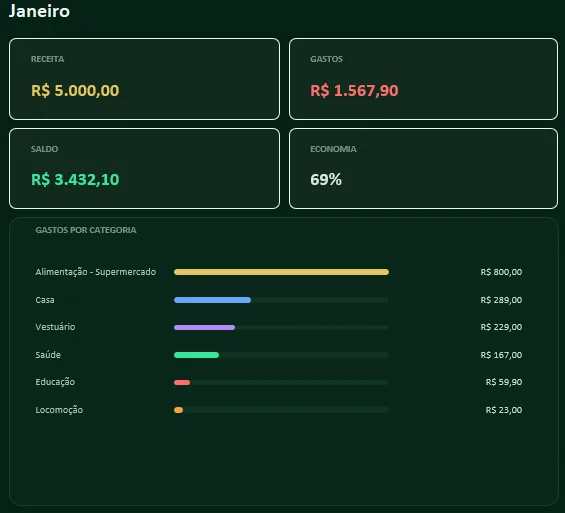
Task: Click the GASTOS POR CATEGORIA heading
Action: pyautogui.click(x=86, y=230)
